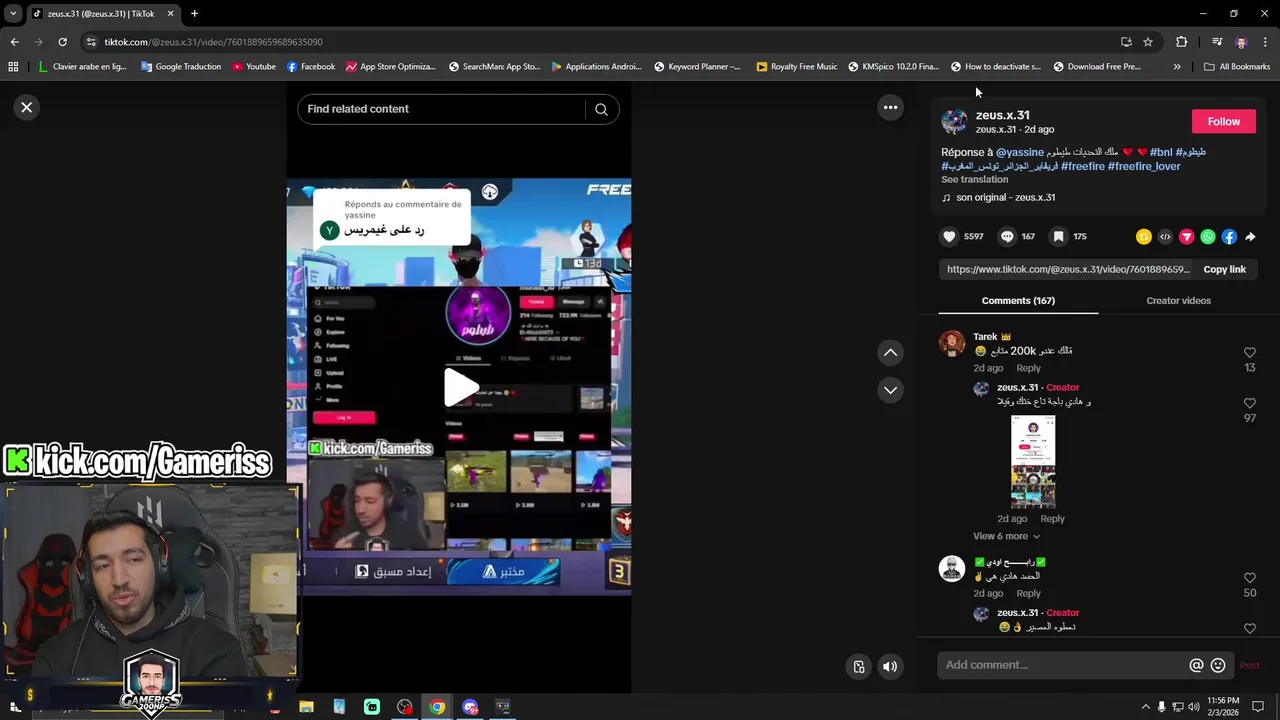Open Chrome tab search dropdown arrow
The height and width of the screenshot is (720, 1280).
point(13,14)
